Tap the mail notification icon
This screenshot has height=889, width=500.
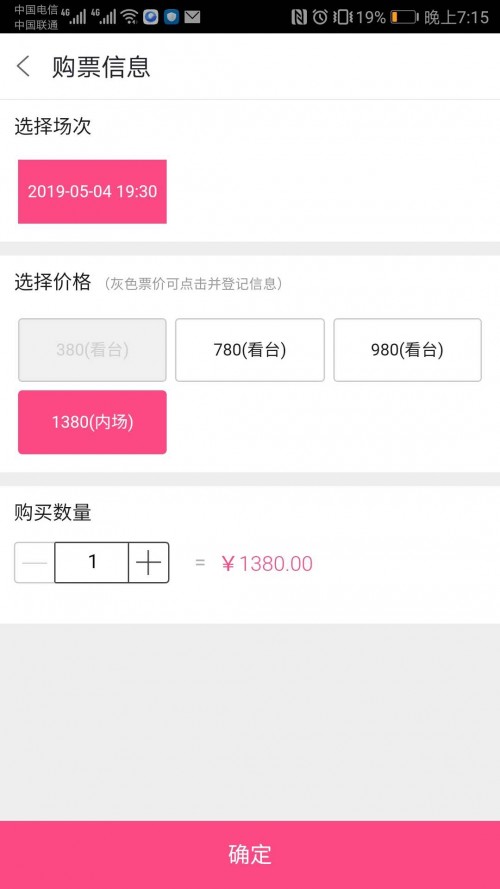pyautogui.click(x=192, y=17)
